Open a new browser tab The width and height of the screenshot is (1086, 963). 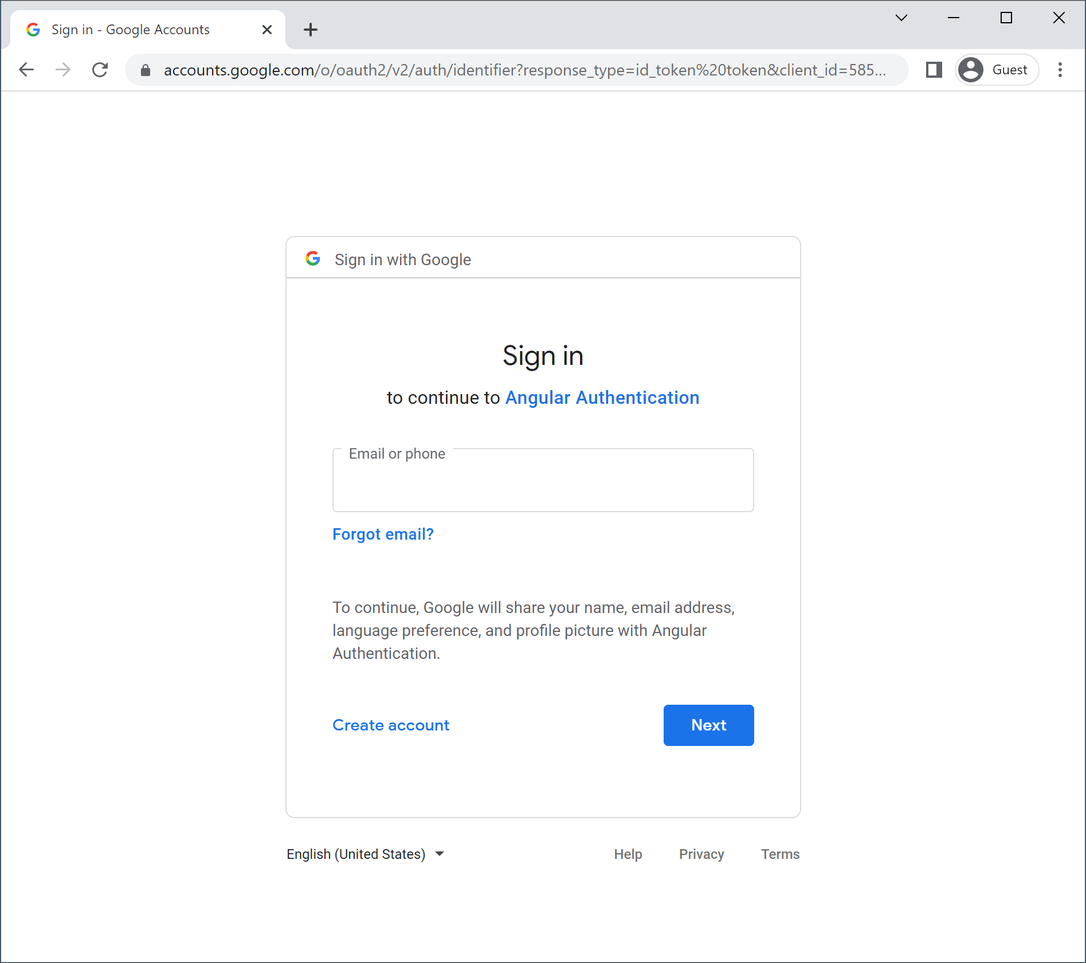[310, 30]
